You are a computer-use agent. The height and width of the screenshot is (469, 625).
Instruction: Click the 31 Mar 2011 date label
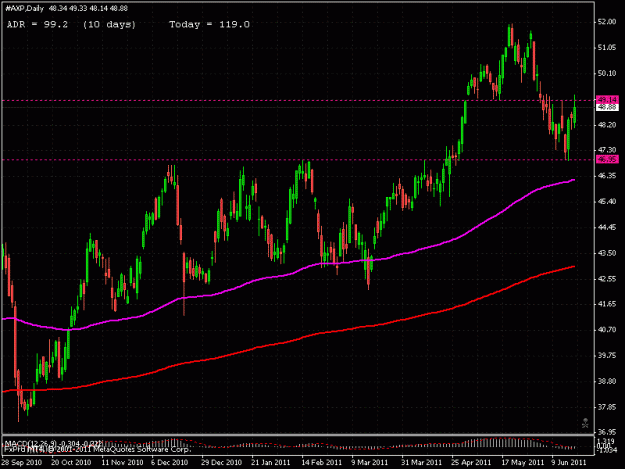coord(422,463)
